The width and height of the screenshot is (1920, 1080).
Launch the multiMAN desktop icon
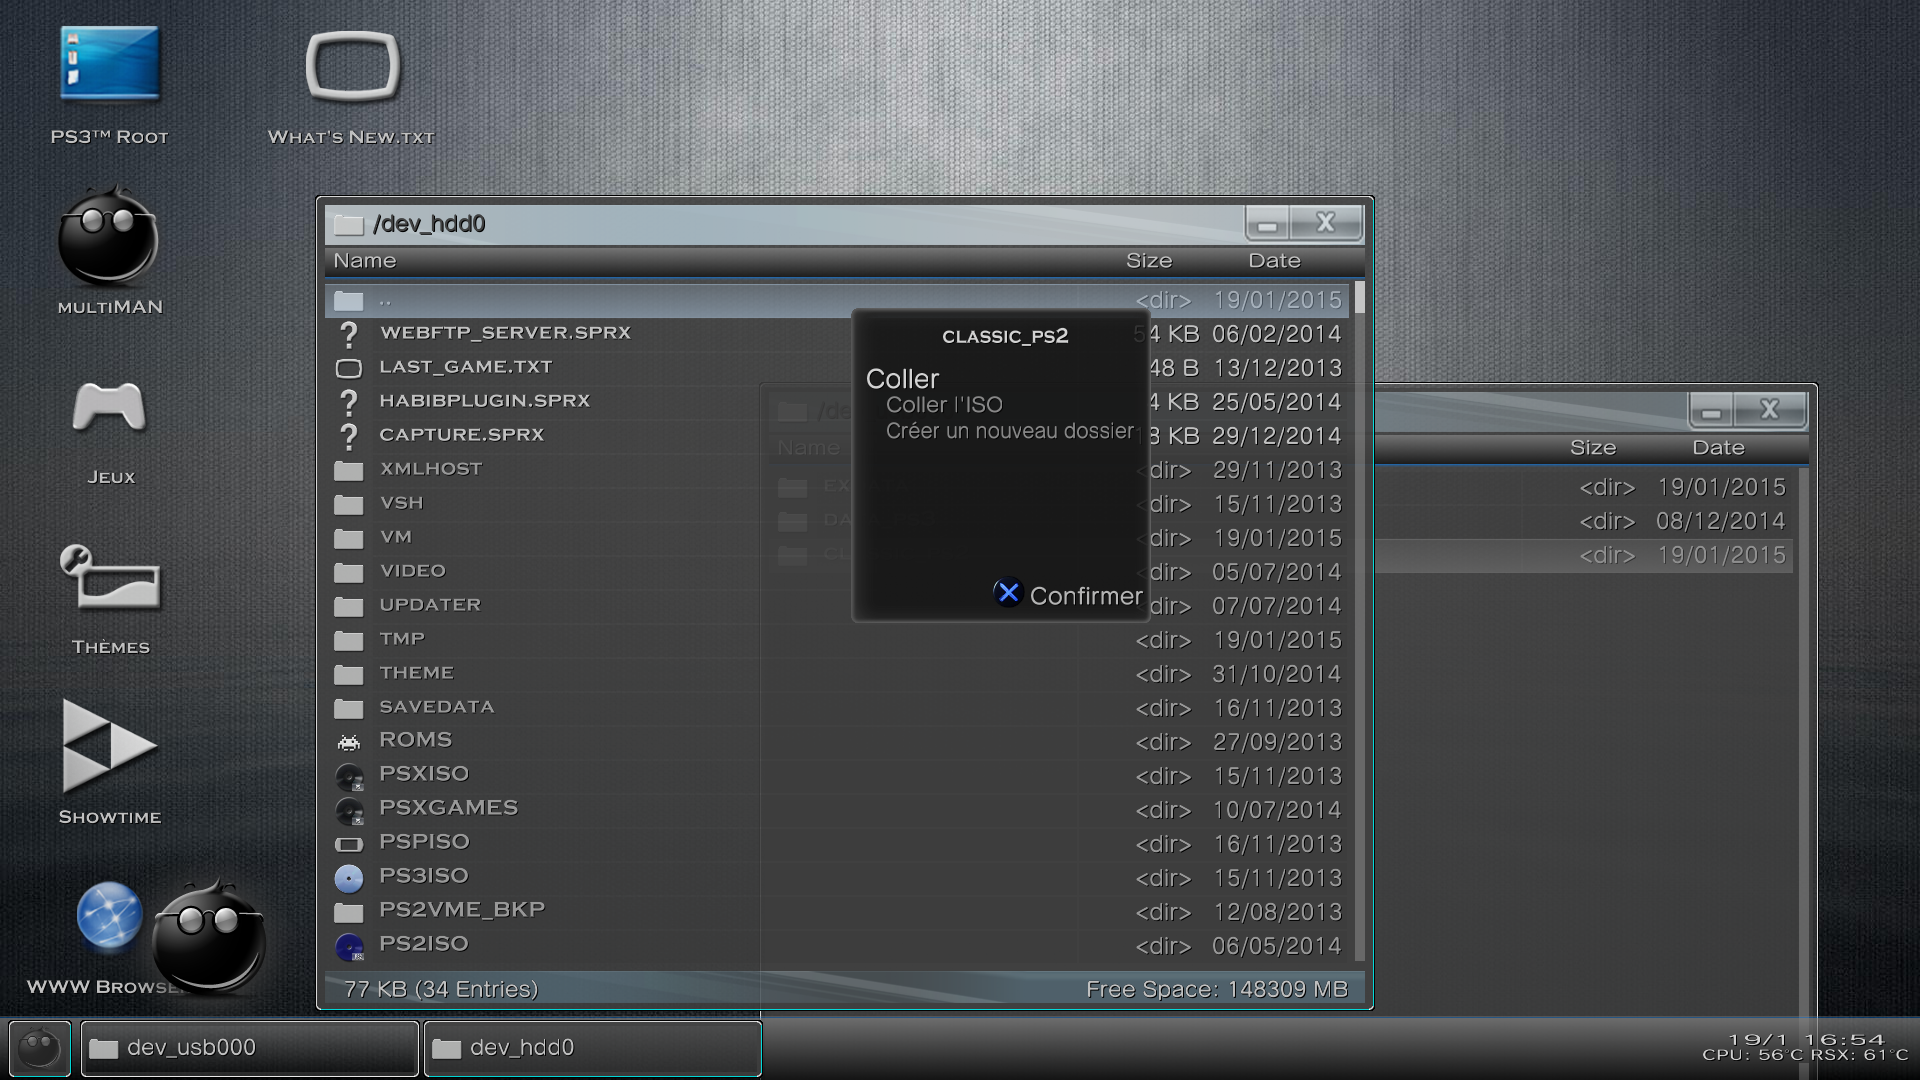108,237
